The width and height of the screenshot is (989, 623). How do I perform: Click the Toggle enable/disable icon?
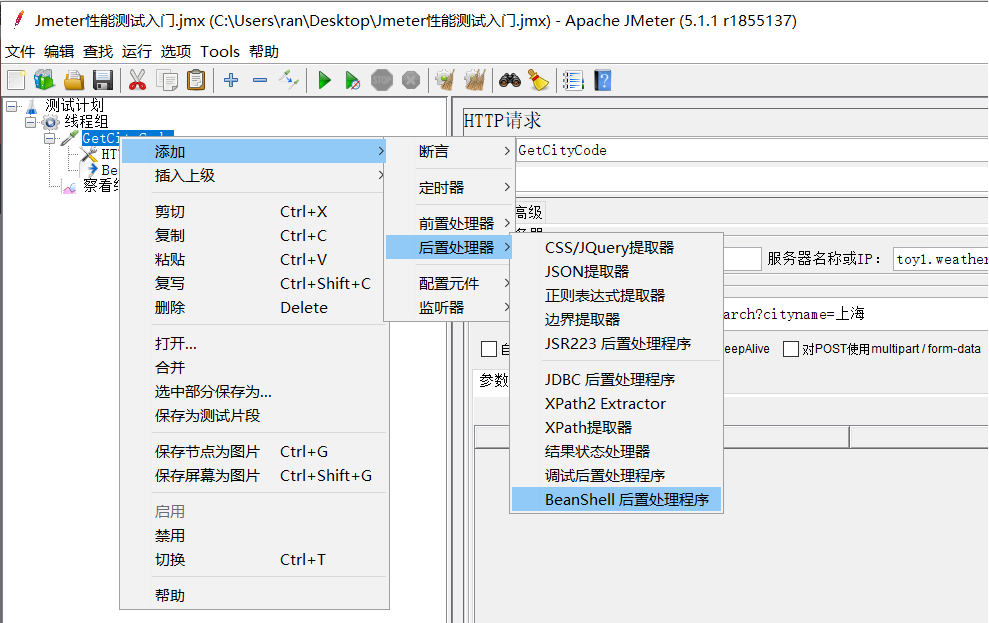(289, 81)
